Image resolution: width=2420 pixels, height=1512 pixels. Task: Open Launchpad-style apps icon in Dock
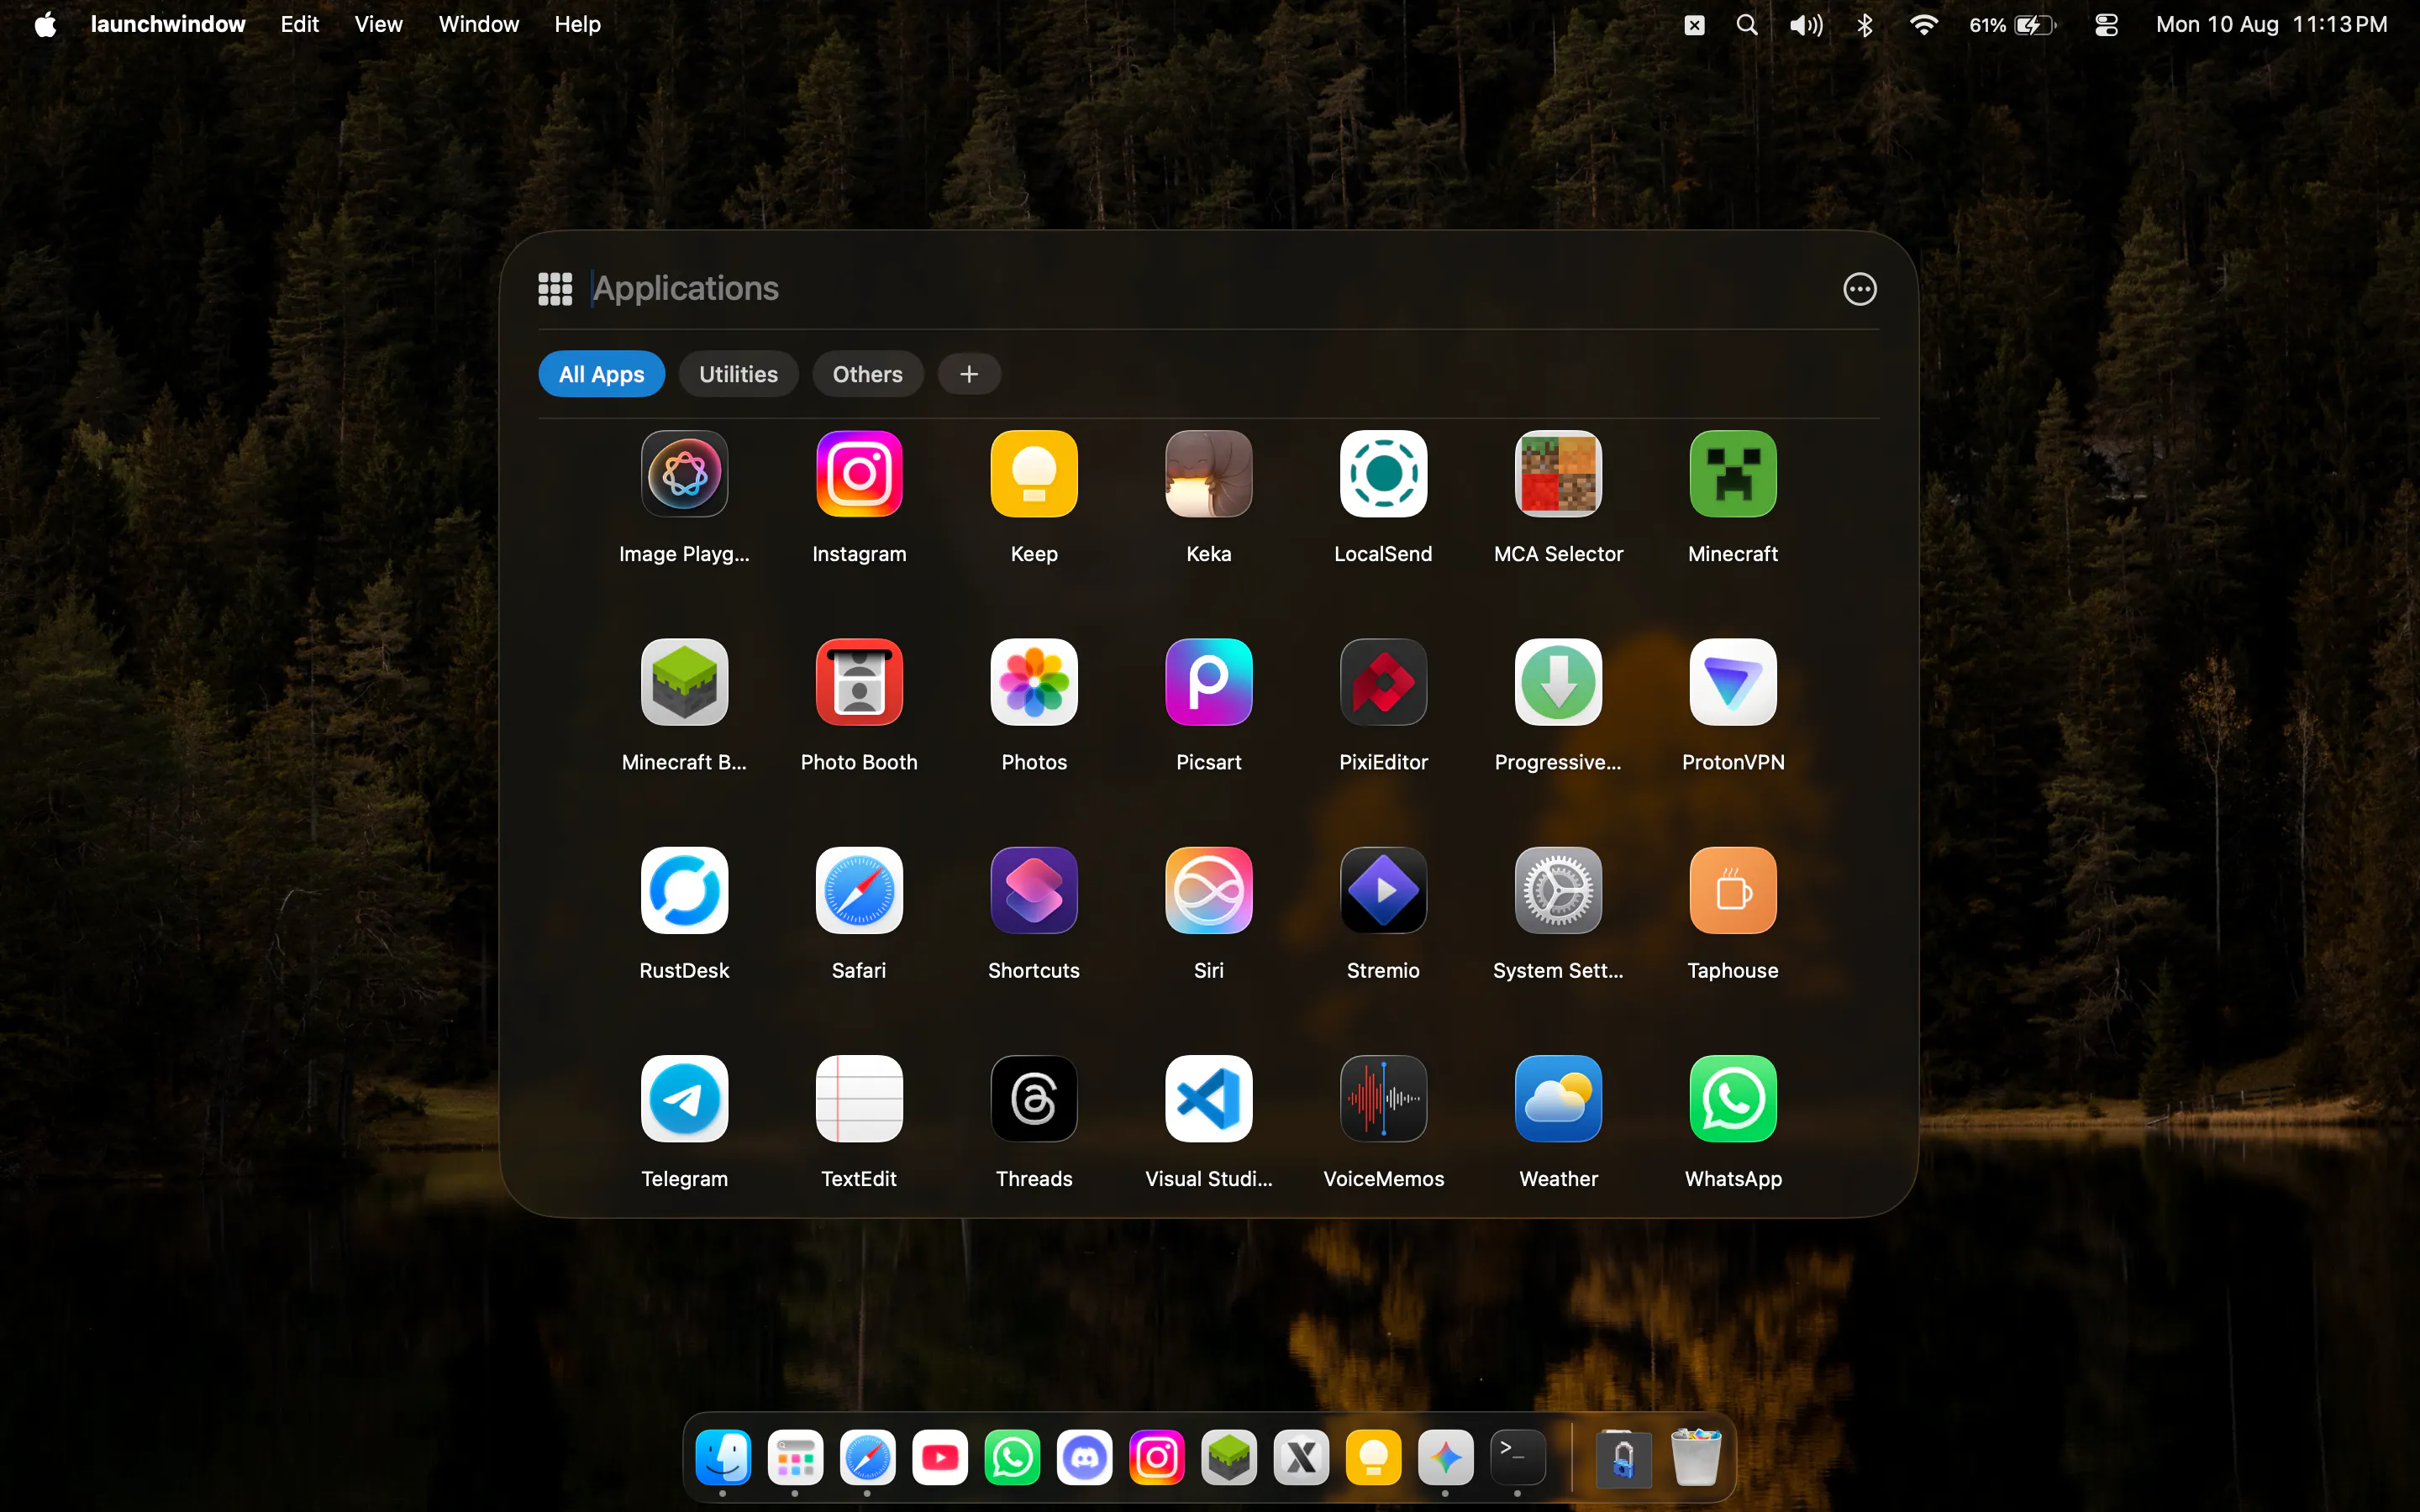[x=795, y=1457]
